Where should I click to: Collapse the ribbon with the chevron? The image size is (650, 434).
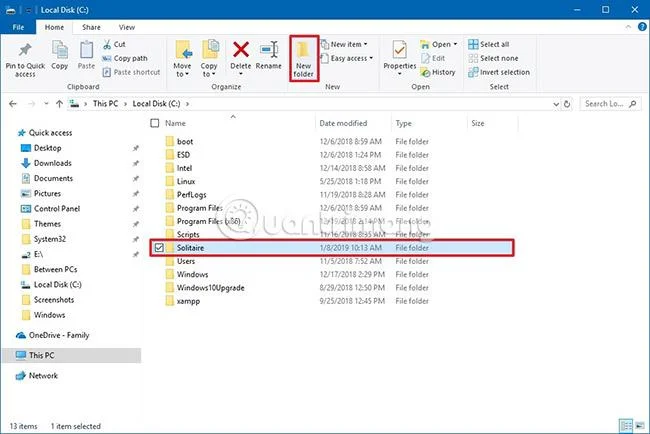(628, 27)
